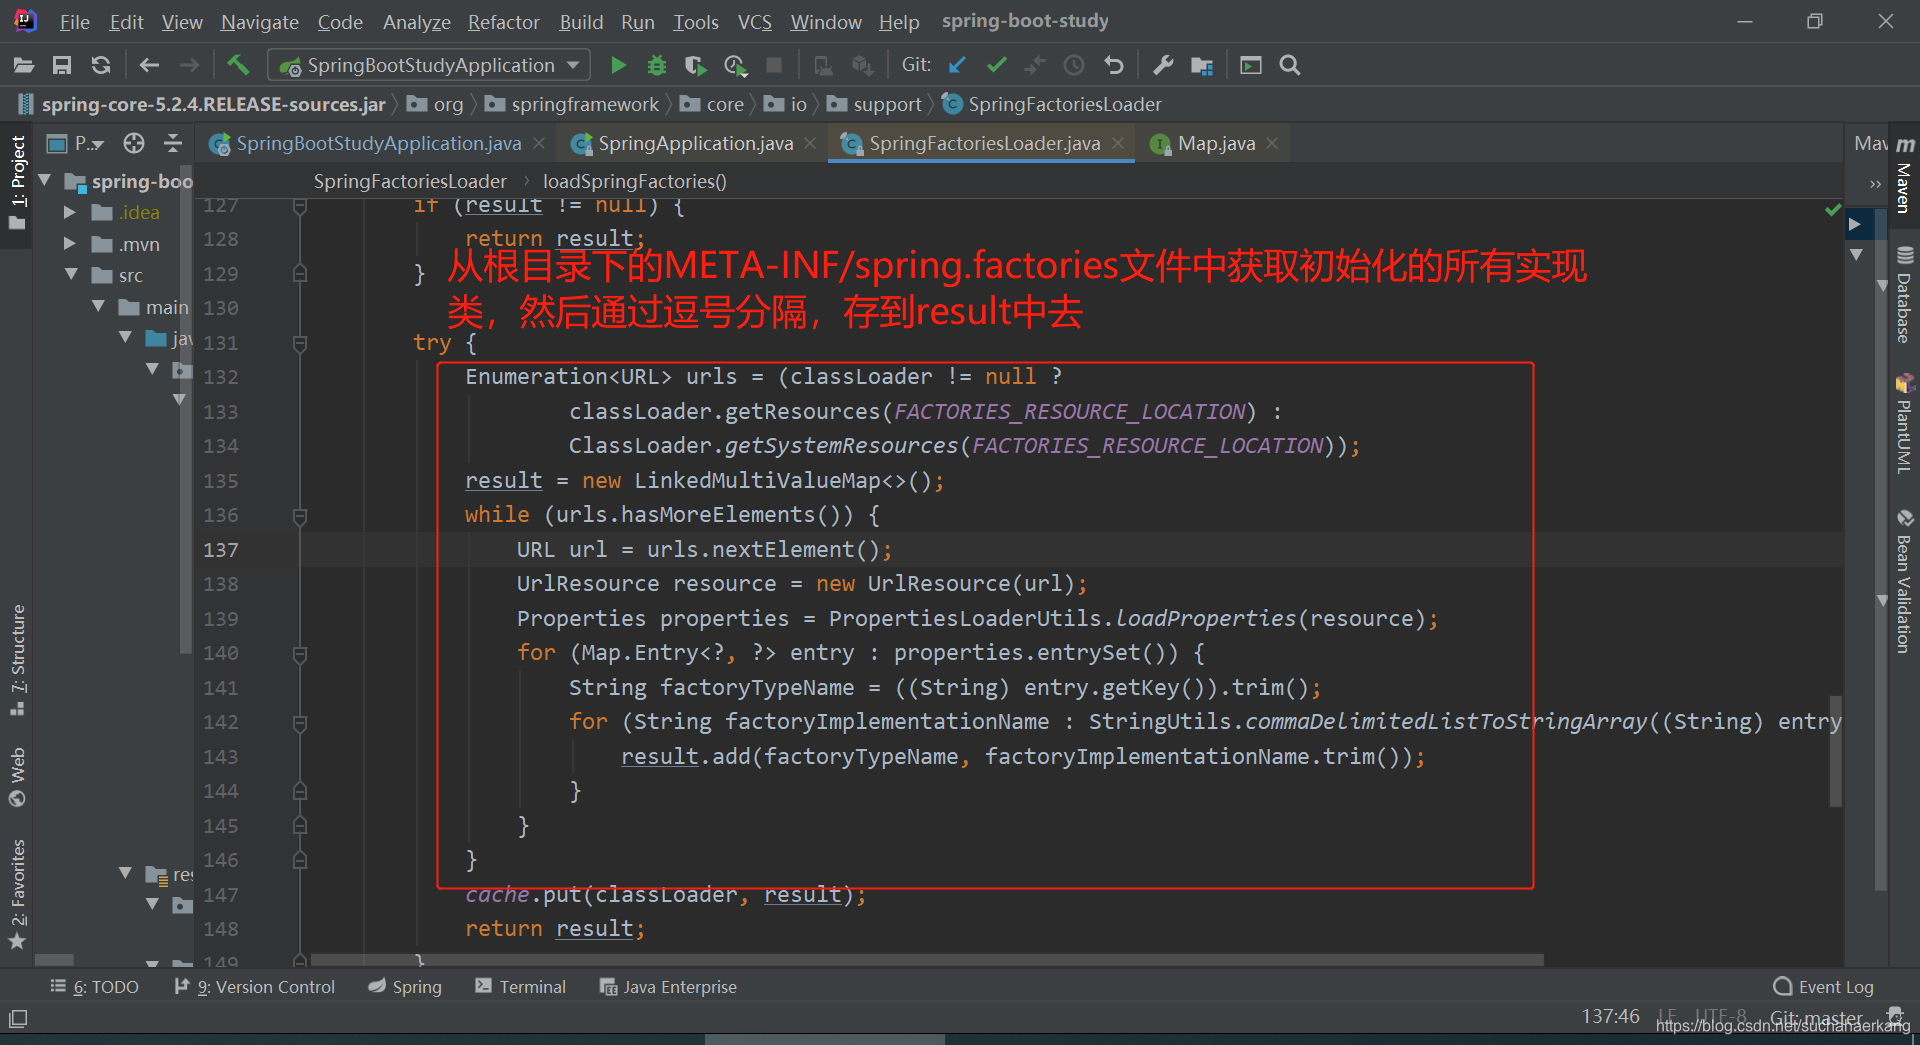1920x1045 pixels.
Task: Click the editor vertical scrollbar thumb
Action: tap(1835, 752)
